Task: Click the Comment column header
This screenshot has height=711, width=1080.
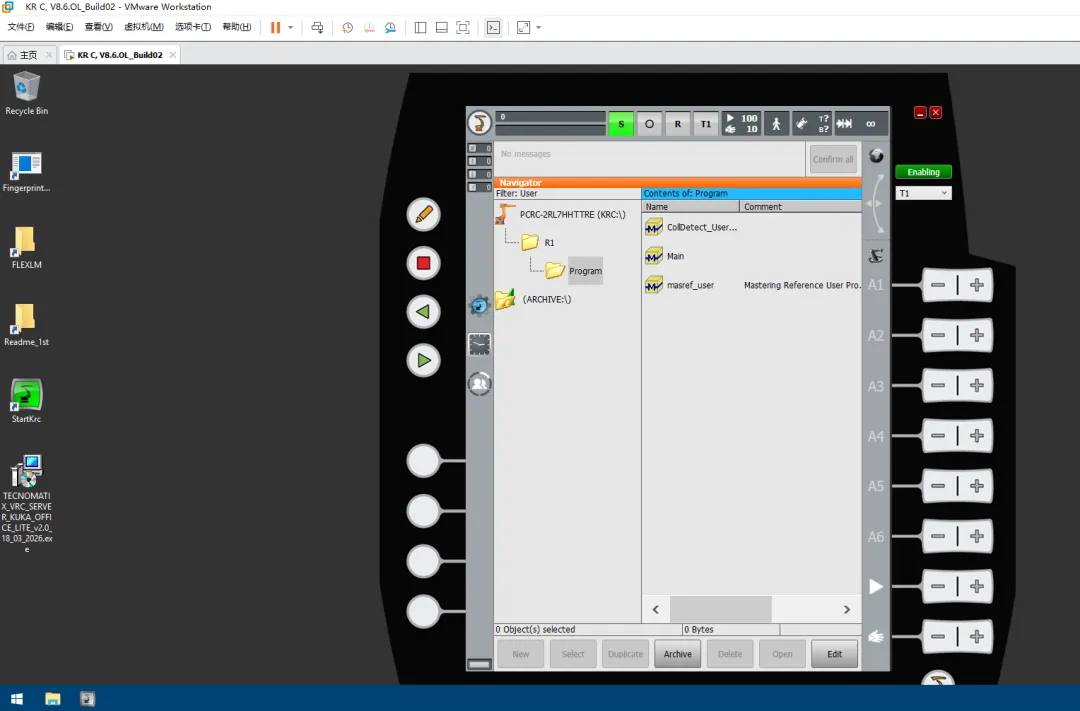Action: [x=800, y=207]
